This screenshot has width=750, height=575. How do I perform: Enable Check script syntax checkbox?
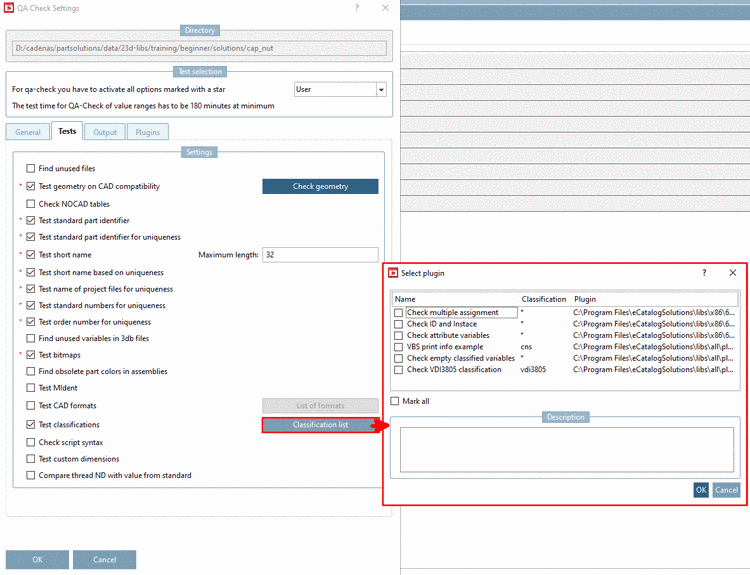click(x=31, y=442)
